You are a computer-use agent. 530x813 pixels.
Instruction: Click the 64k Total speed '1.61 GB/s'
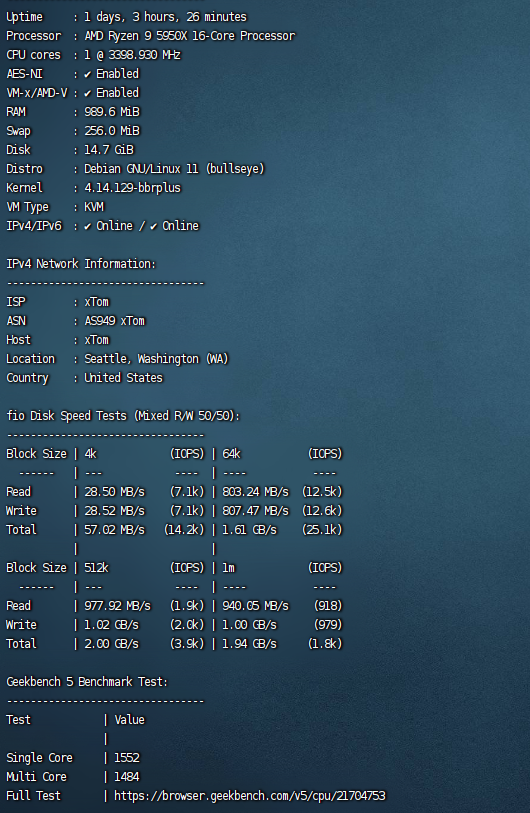[249, 530]
